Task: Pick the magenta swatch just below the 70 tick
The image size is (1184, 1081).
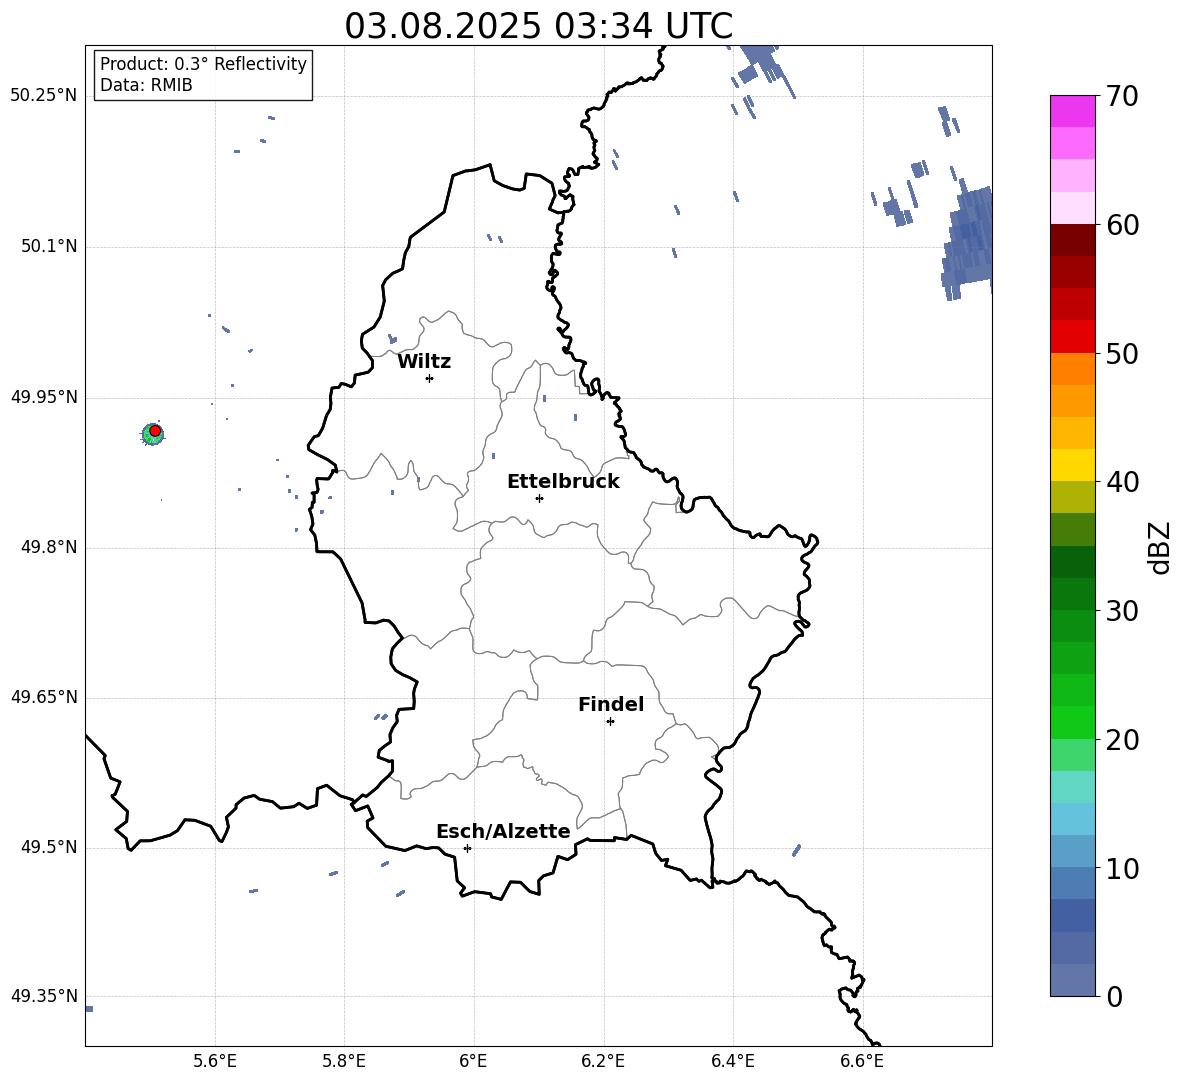Action: point(1072,112)
